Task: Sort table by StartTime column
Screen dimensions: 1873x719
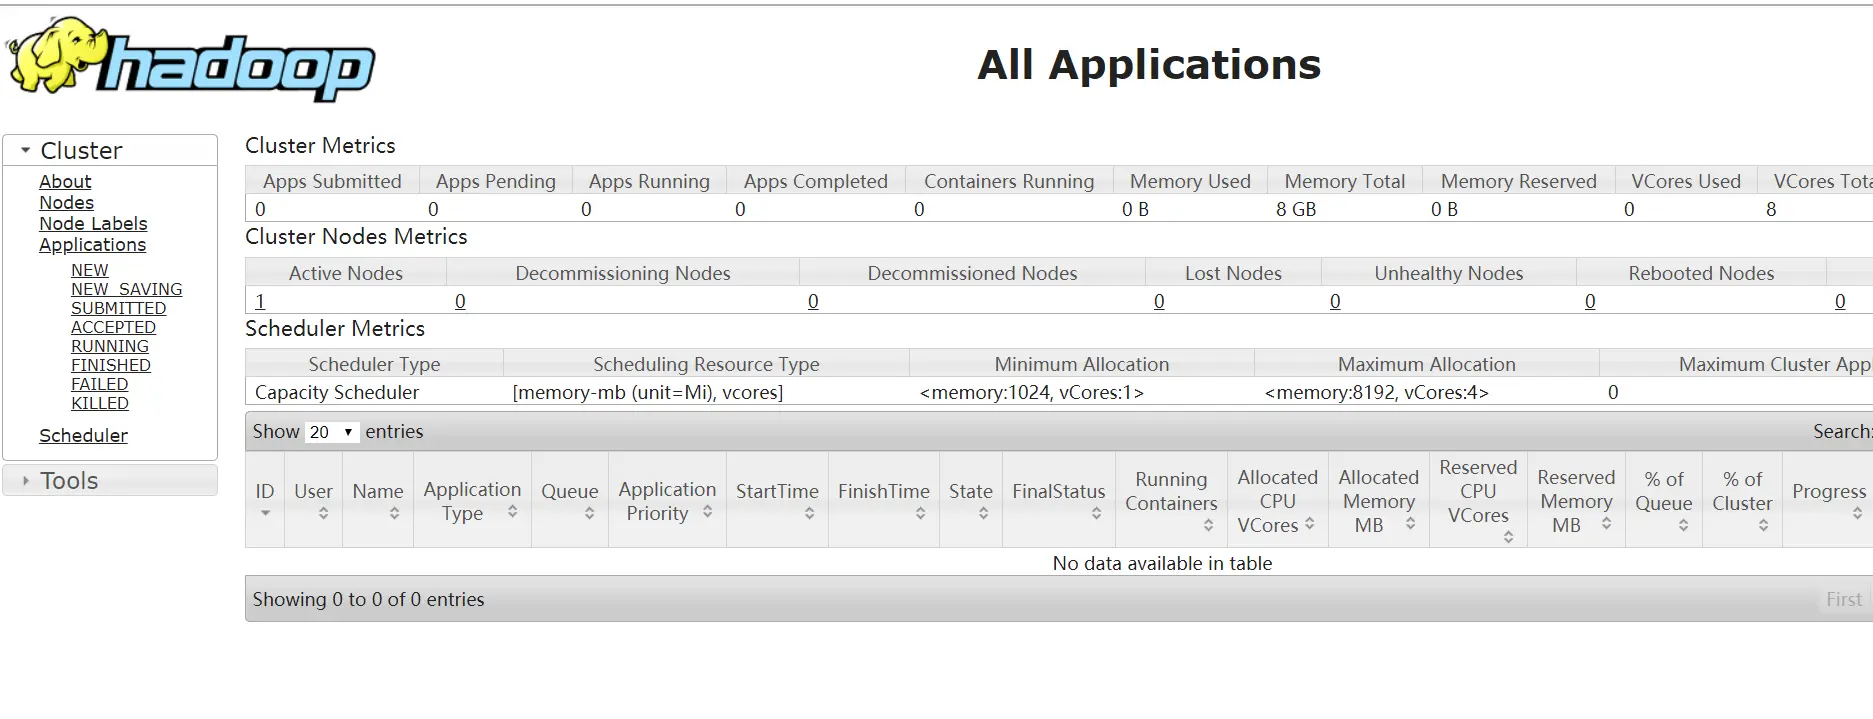Action: tap(777, 499)
